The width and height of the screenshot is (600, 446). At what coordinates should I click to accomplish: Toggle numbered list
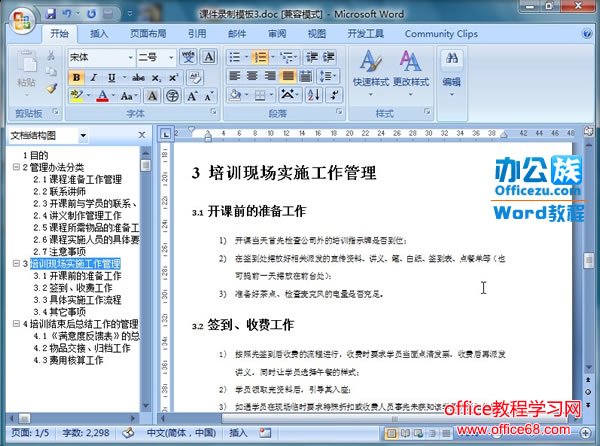click(x=261, y=57)
